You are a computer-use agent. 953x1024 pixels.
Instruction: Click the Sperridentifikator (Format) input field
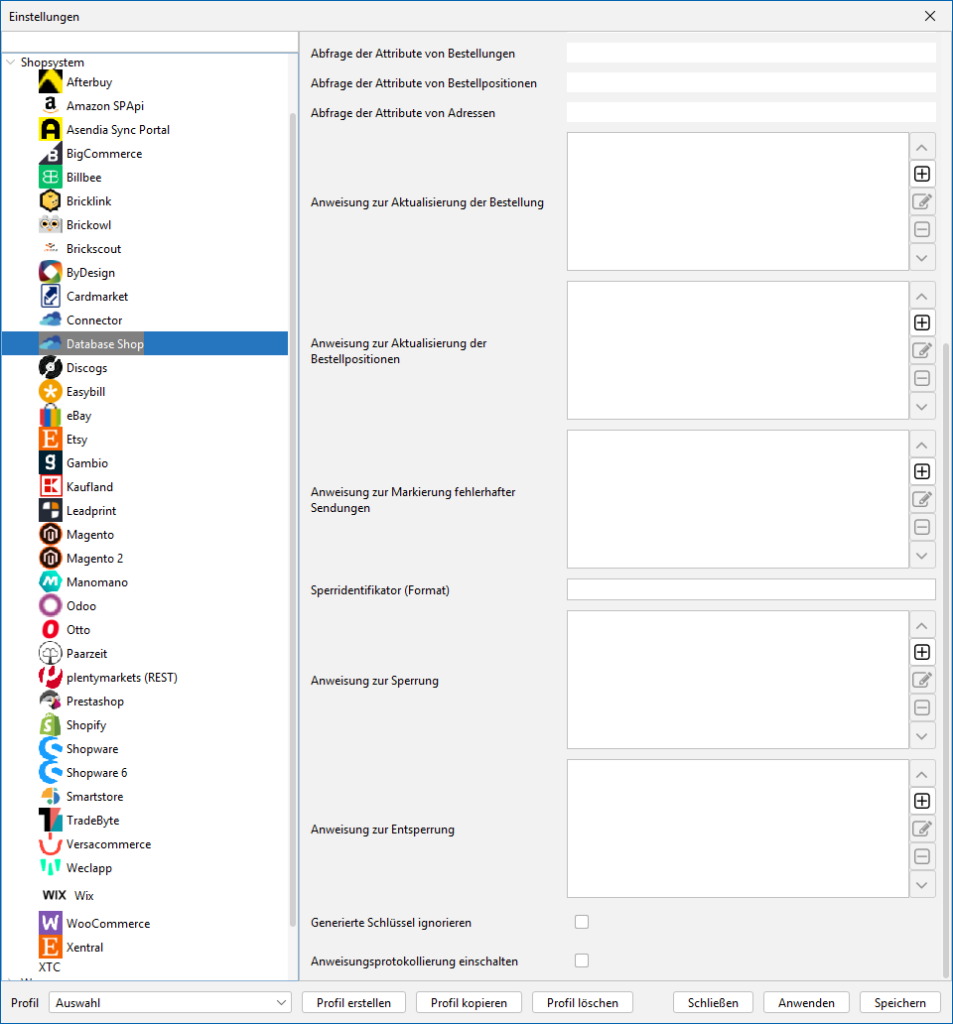(x=750, y=590)
